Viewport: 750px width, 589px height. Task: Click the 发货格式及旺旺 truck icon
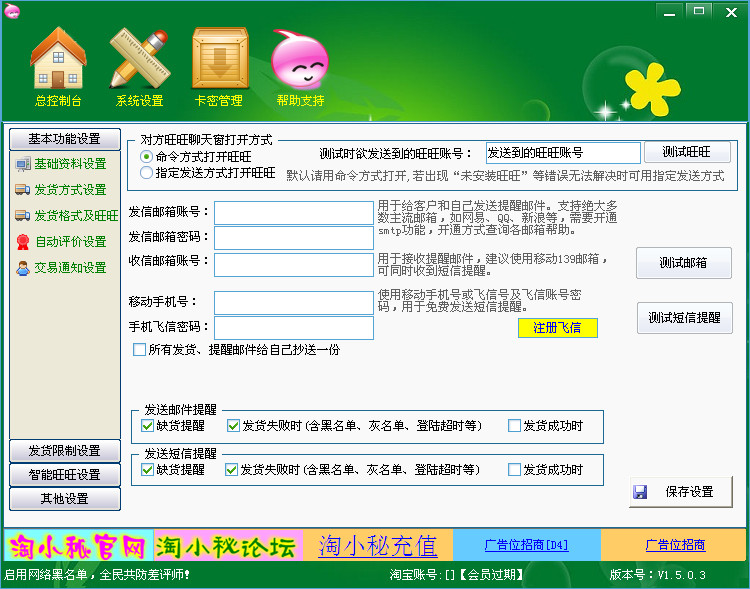22,215
